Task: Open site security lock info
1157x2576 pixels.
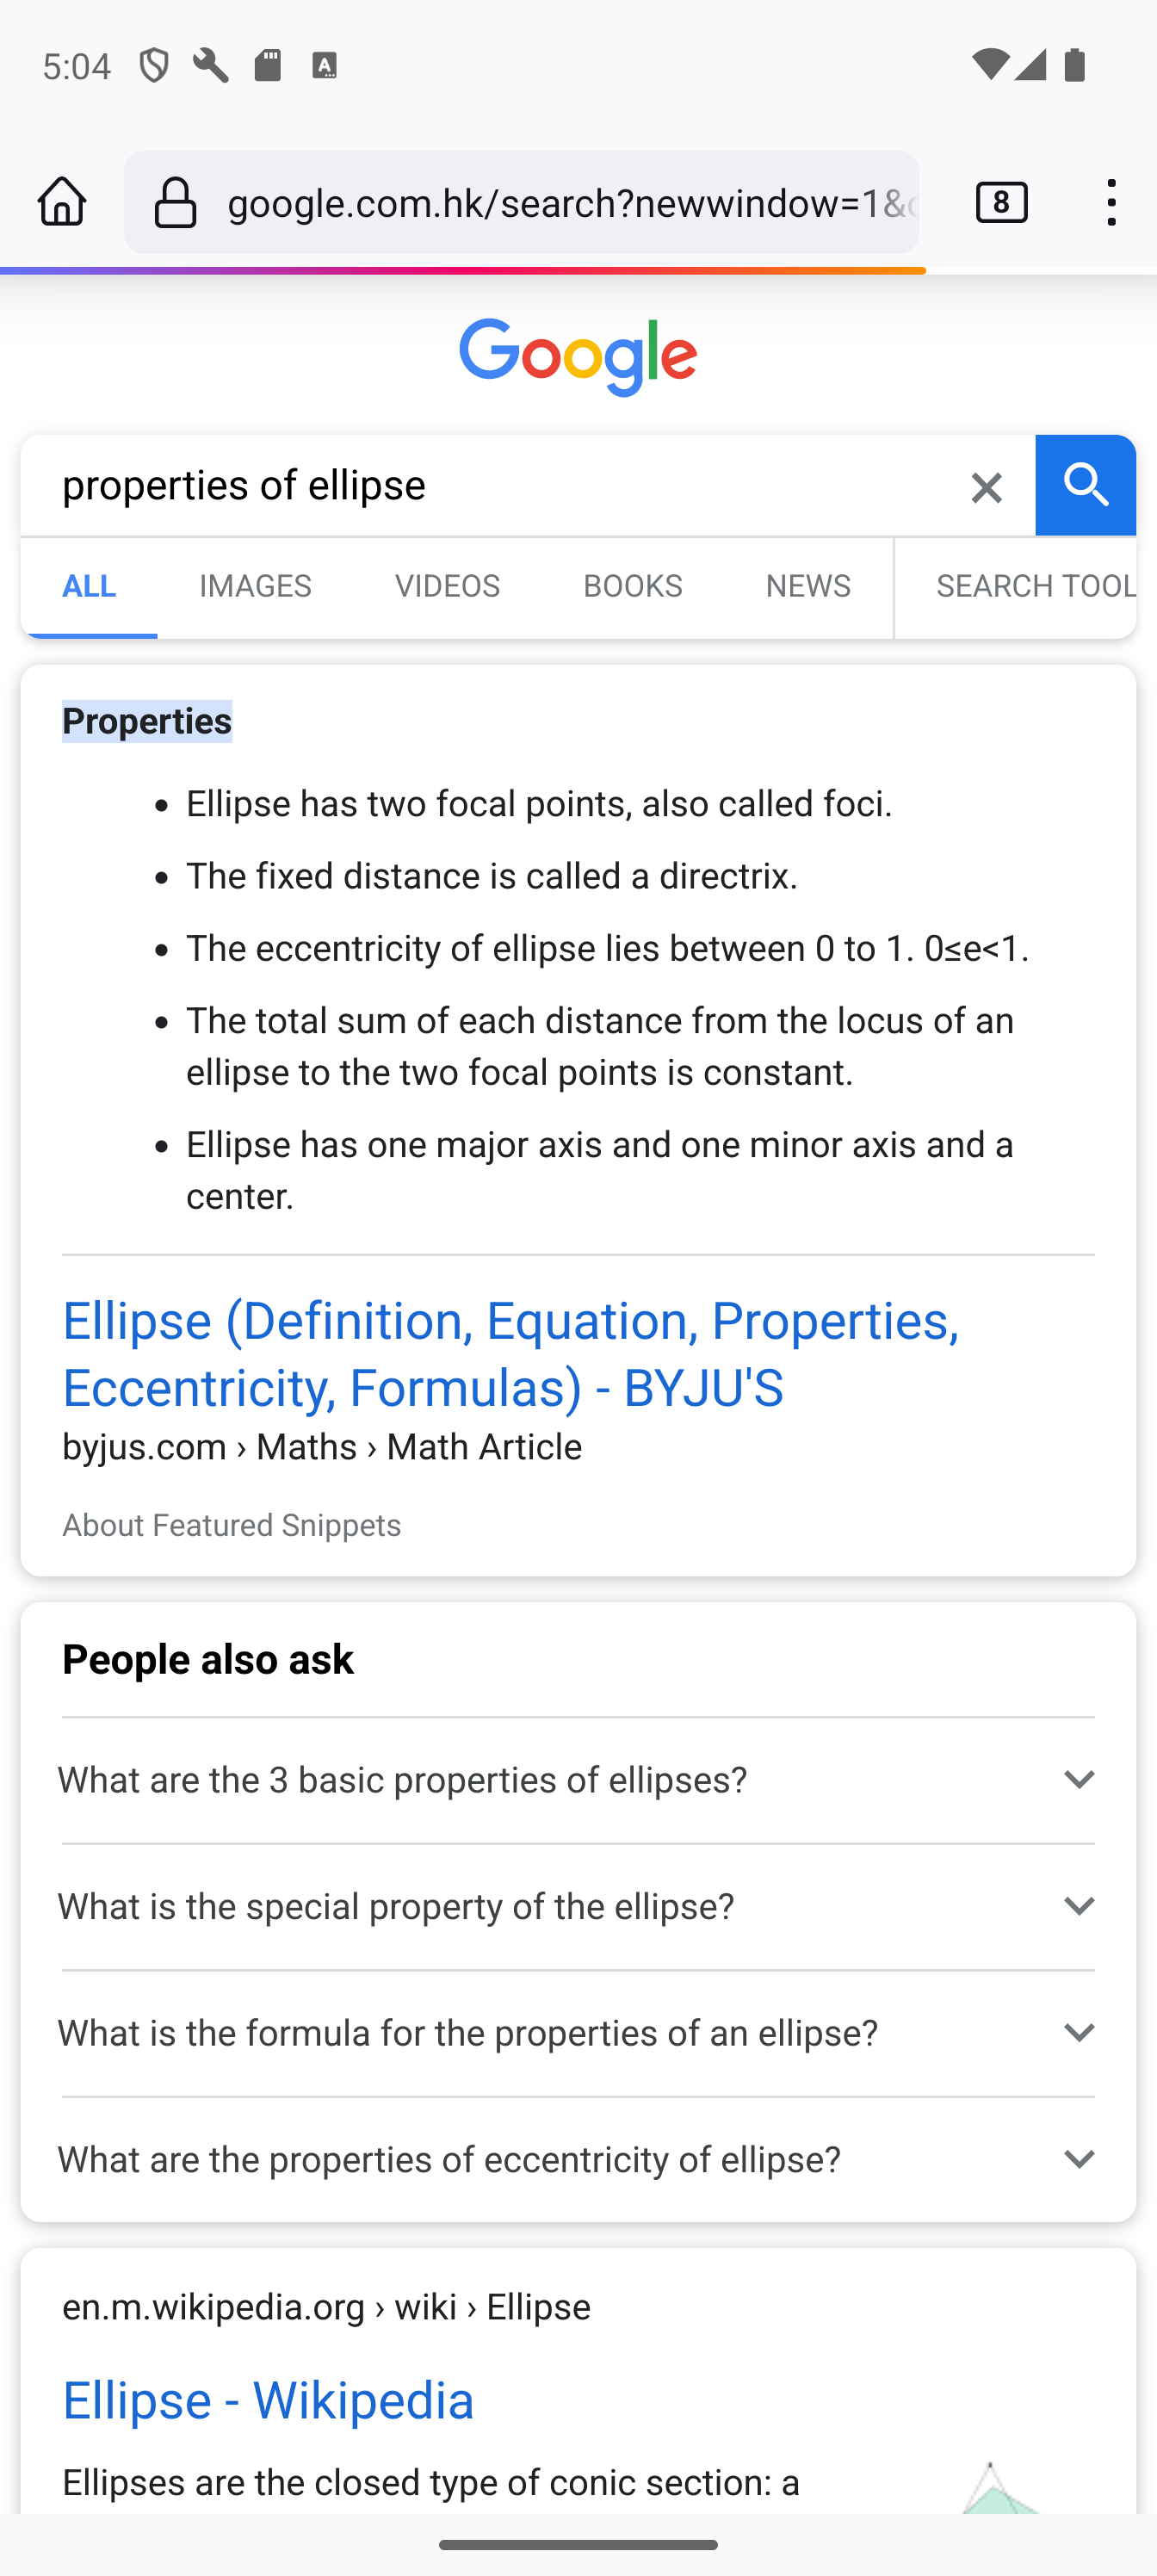Action: (x=176, y=203)
